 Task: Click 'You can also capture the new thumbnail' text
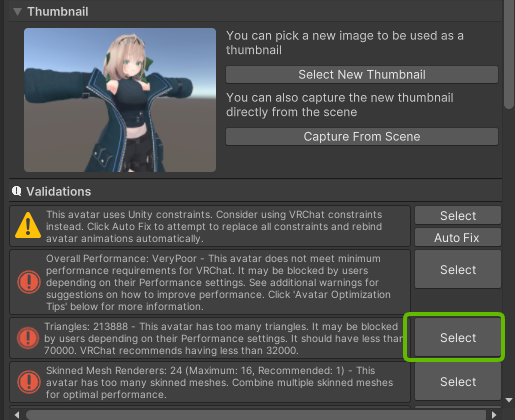(340, 105)
